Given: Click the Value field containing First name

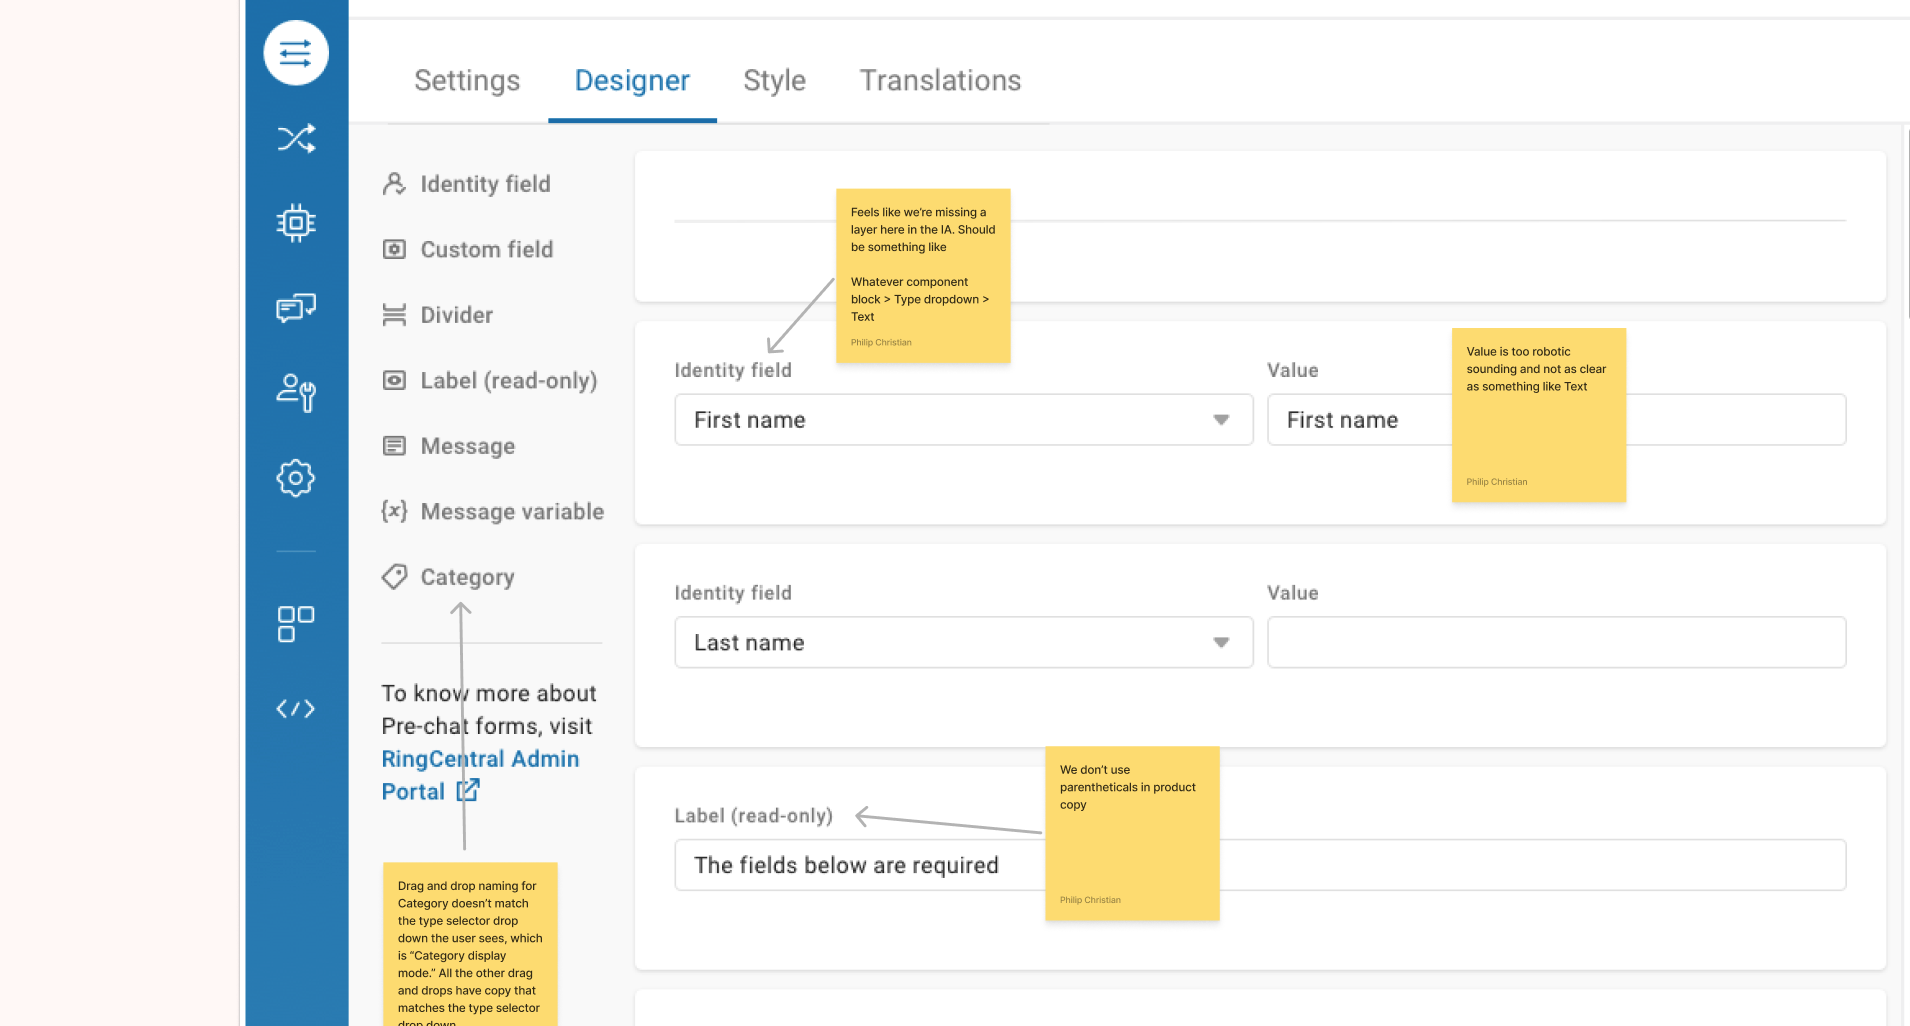Looking at the screenshot, I should coord(1556,420).
